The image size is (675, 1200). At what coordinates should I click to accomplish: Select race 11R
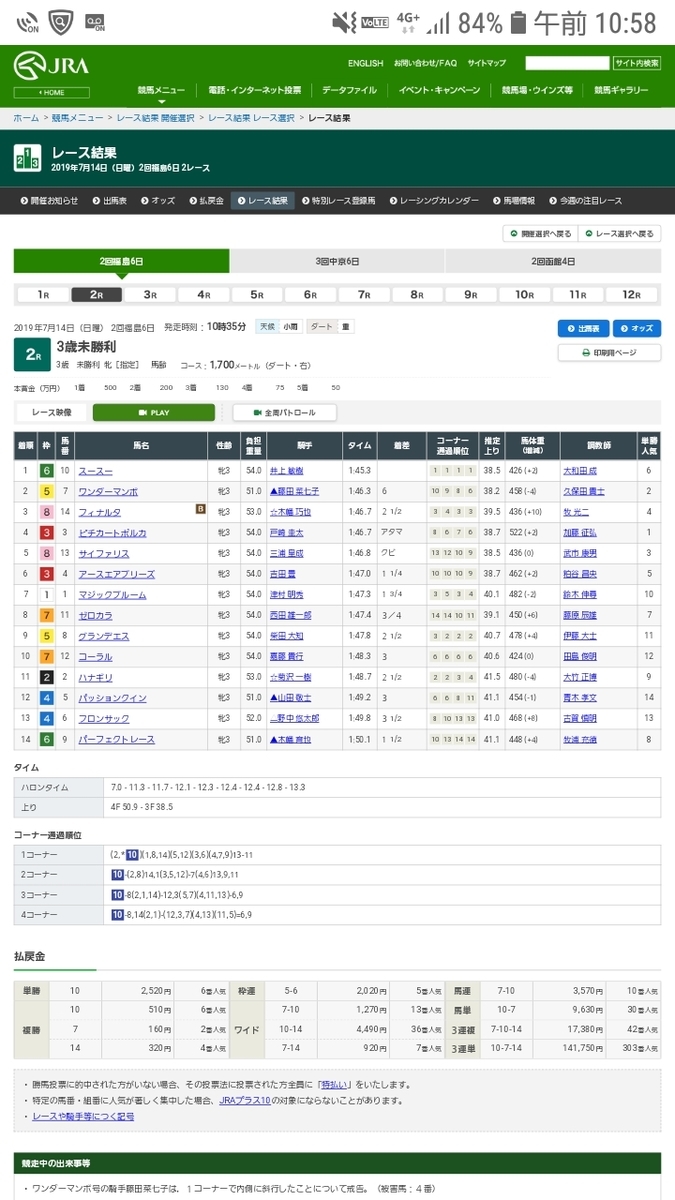(578, 295)
